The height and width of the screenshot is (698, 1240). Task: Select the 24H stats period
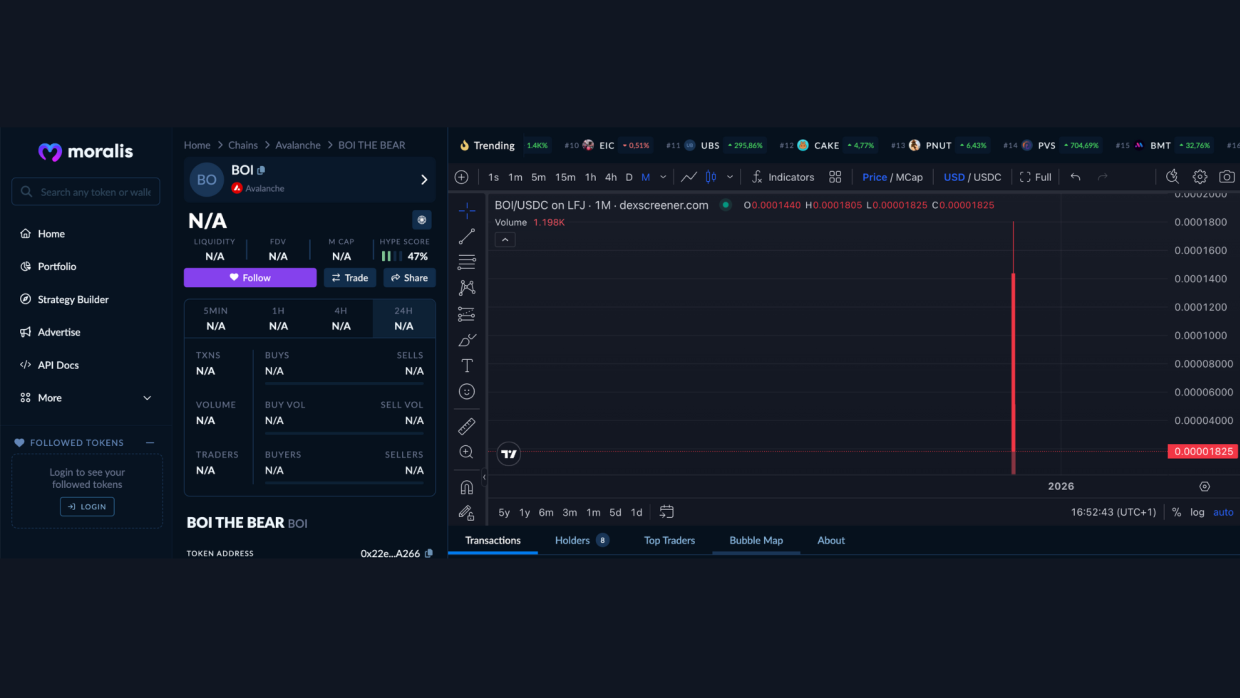tap(404, 318)
